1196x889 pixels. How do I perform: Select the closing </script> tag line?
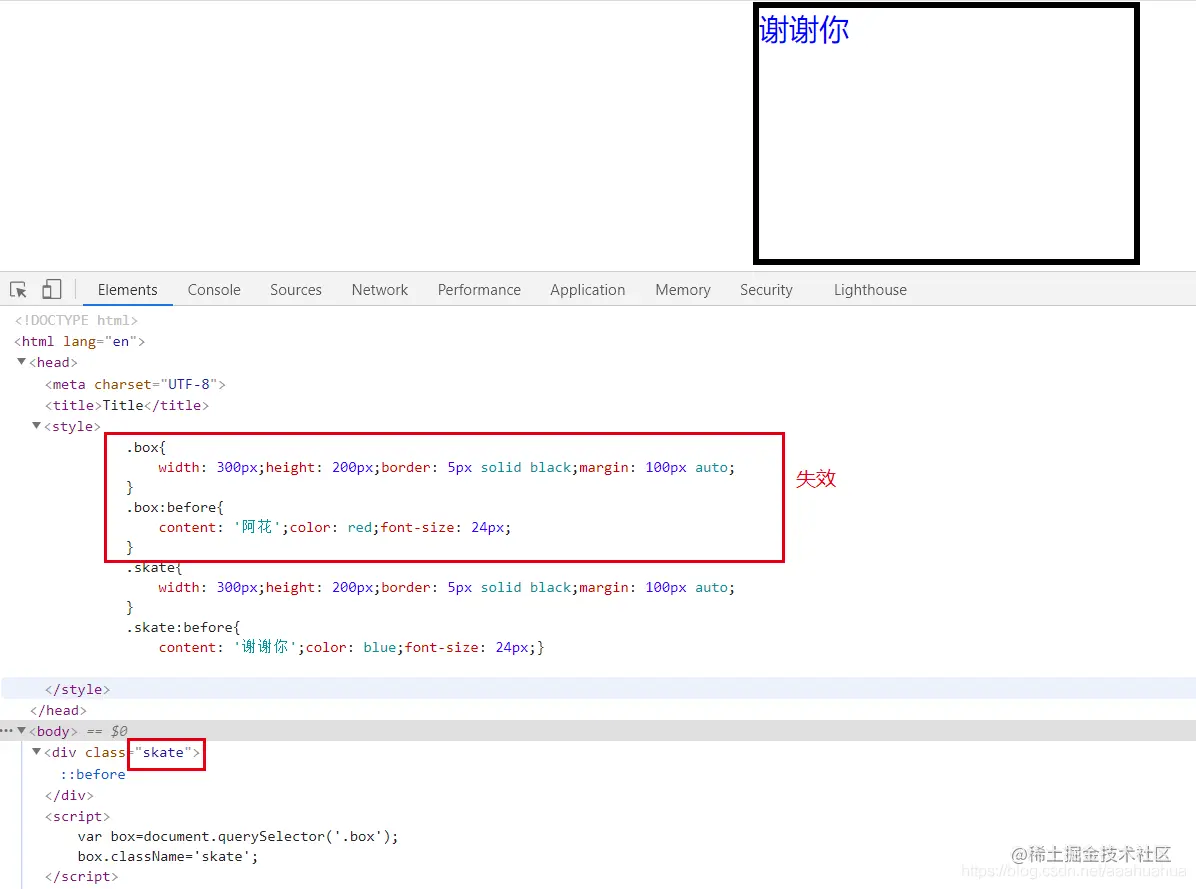(x=82, y=877)
